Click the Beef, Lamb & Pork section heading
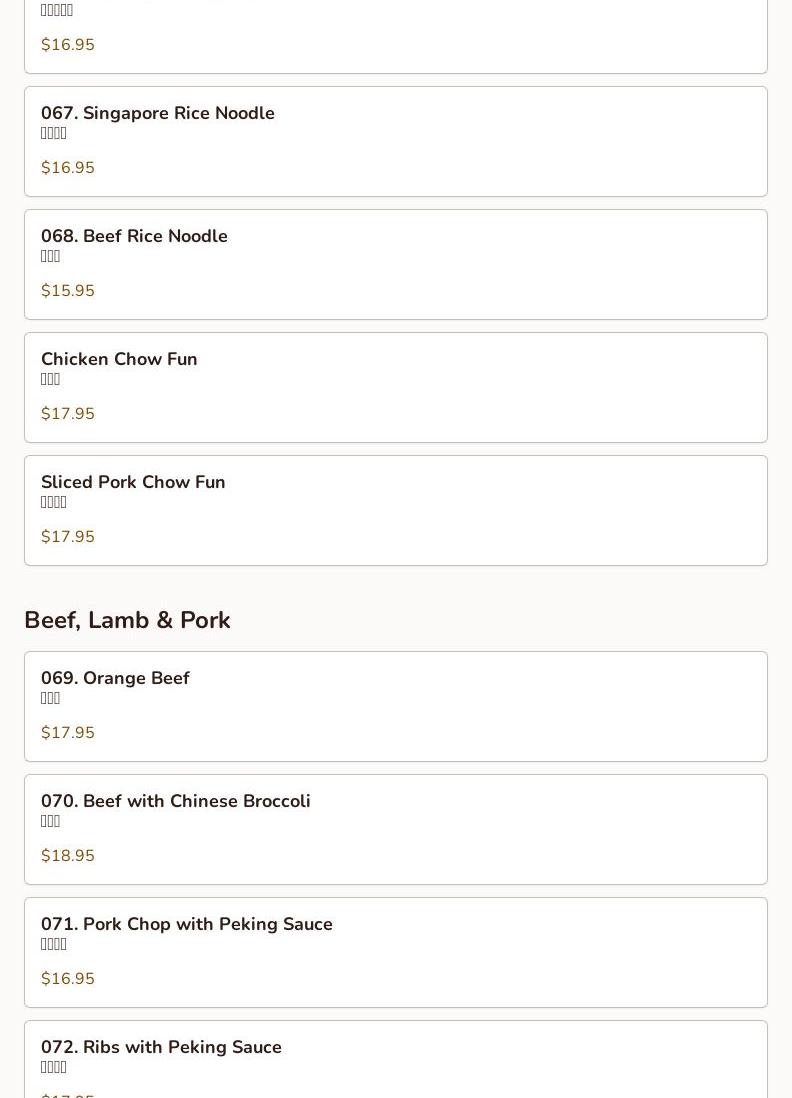Screen dimensions: 792x1098 pos(127,620)
